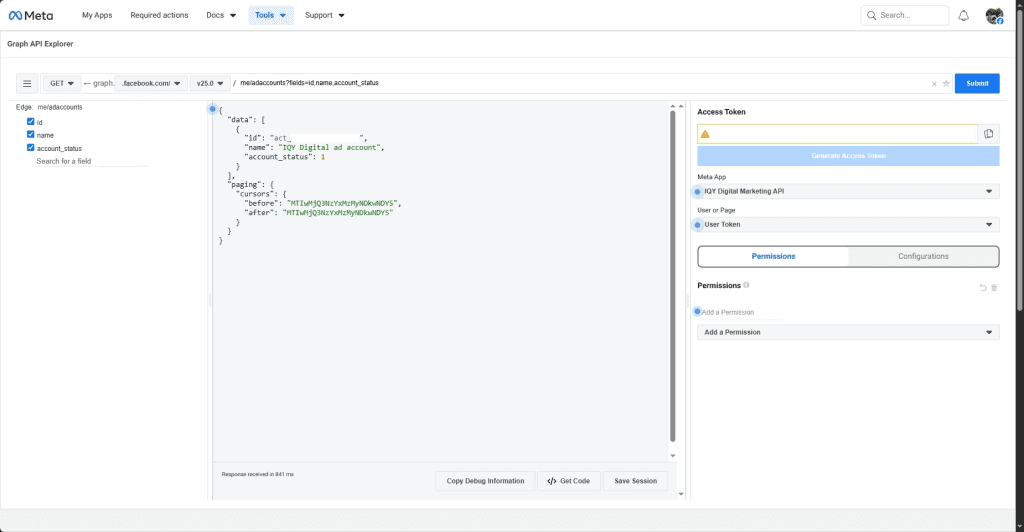
Task: Click the Permissions info icon
Action: (746, 285)
